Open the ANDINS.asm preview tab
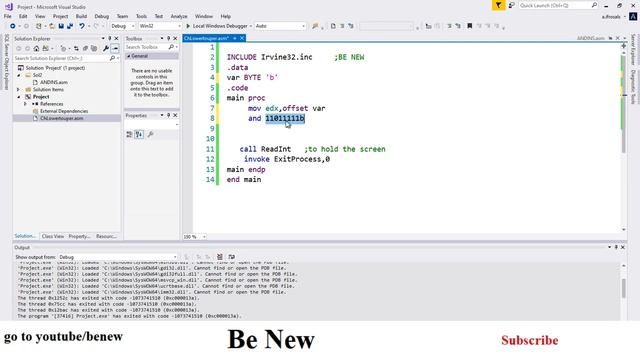This screenshot has height=360, width=640. (591, 38)
